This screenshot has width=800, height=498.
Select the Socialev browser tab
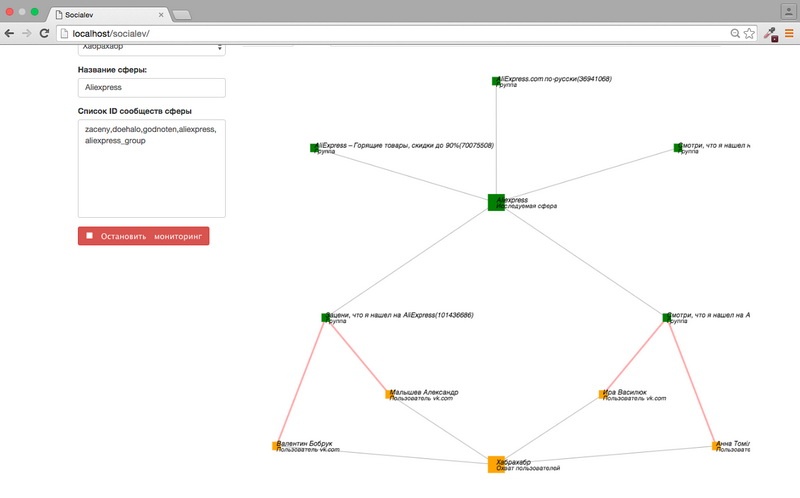[109, 15]
